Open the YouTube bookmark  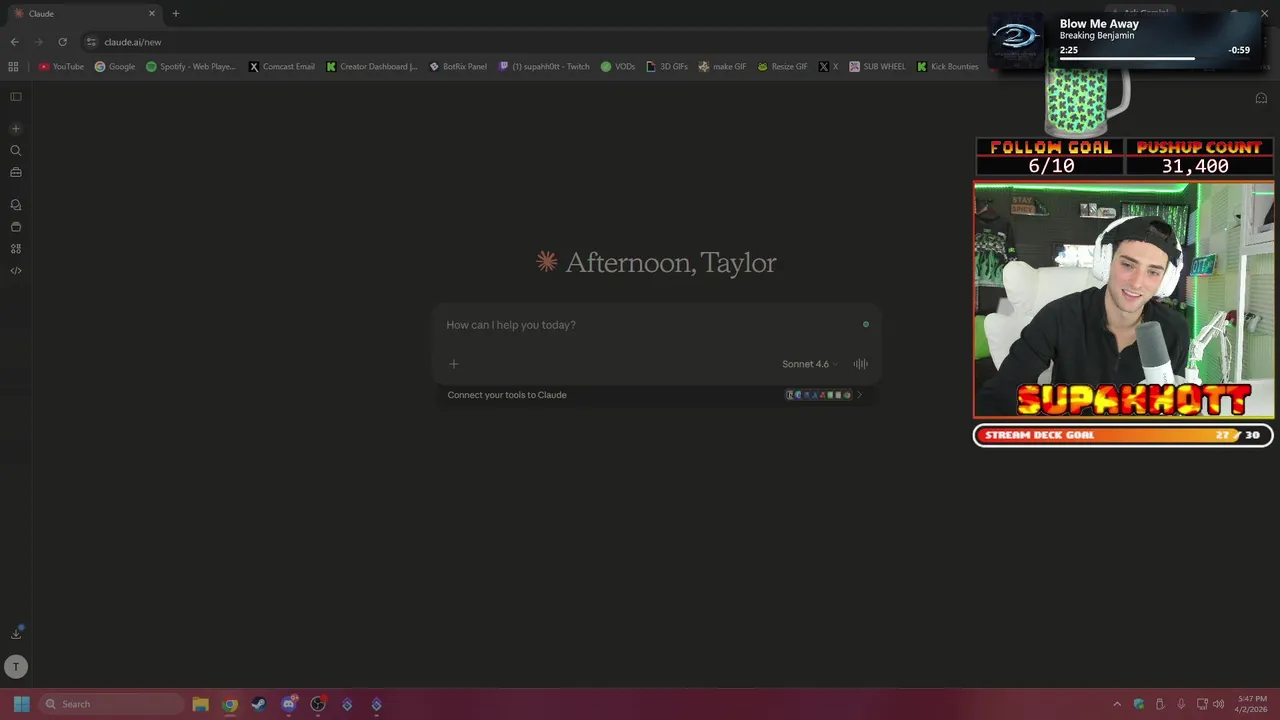click(x=61, y=67)
